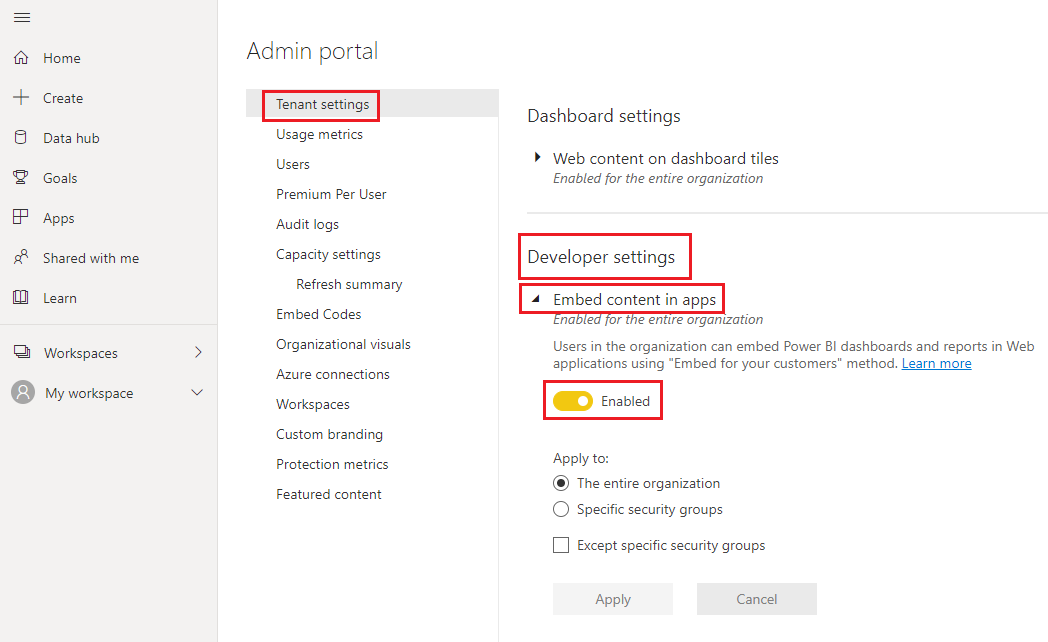Open the Learn more link
1048x642 pixels.
(x=936, y=363)
